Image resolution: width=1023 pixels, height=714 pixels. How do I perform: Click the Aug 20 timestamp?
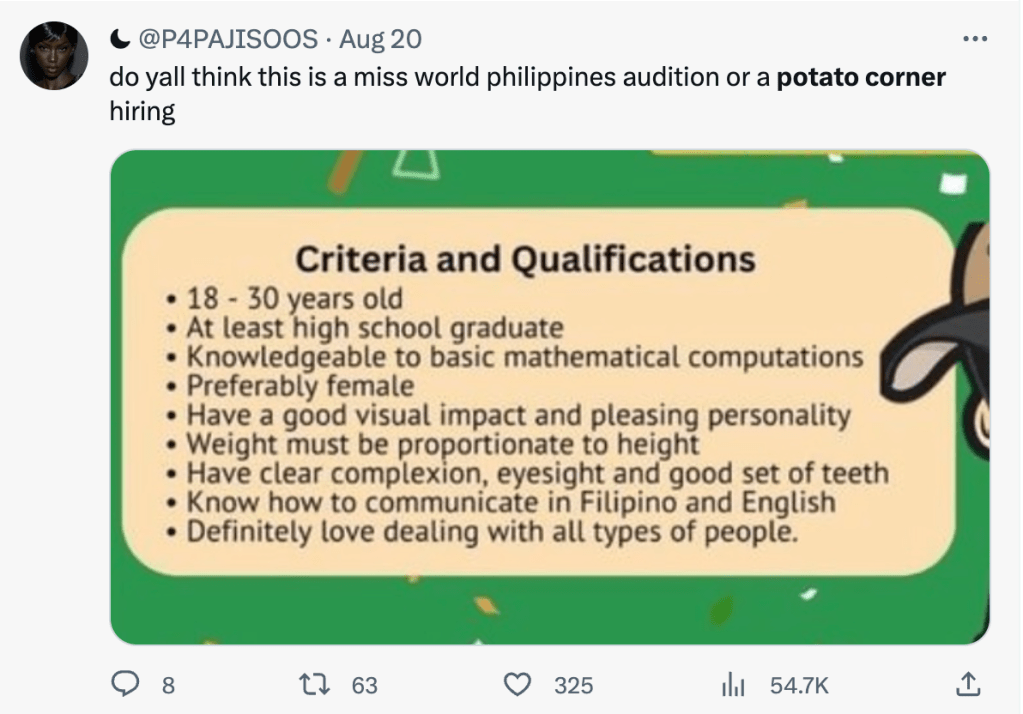(380, 40)
